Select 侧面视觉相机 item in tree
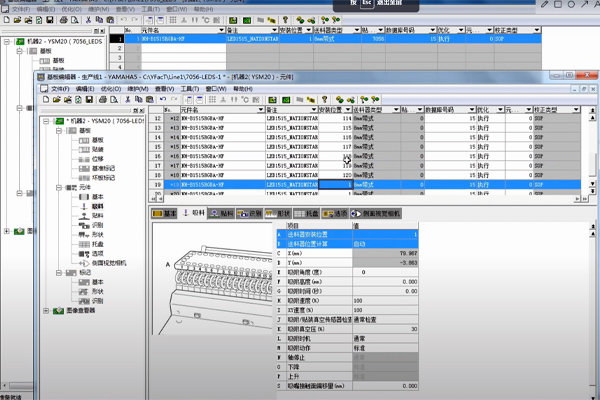 pos(109,263)
